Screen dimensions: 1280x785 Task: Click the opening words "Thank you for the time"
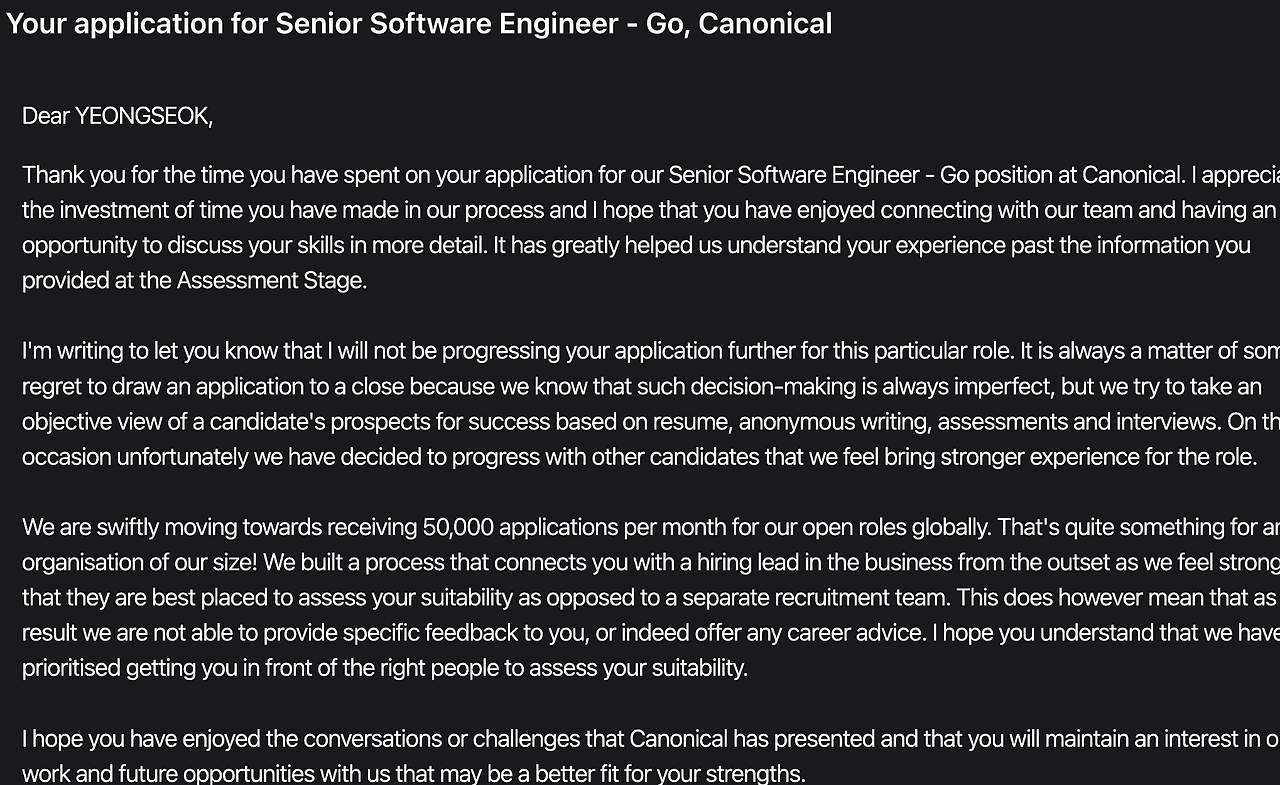pos(133,175)
